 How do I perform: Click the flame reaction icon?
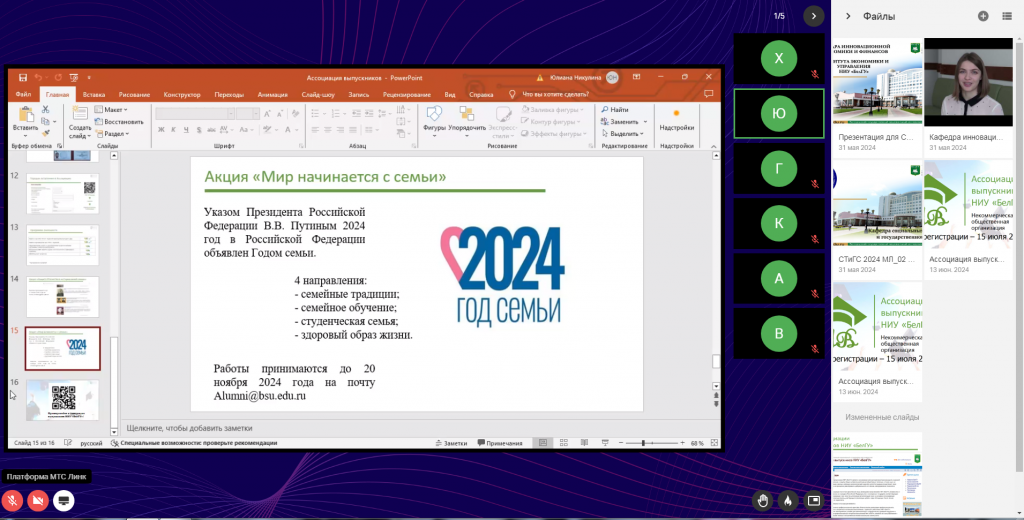[x=788, y=501]
